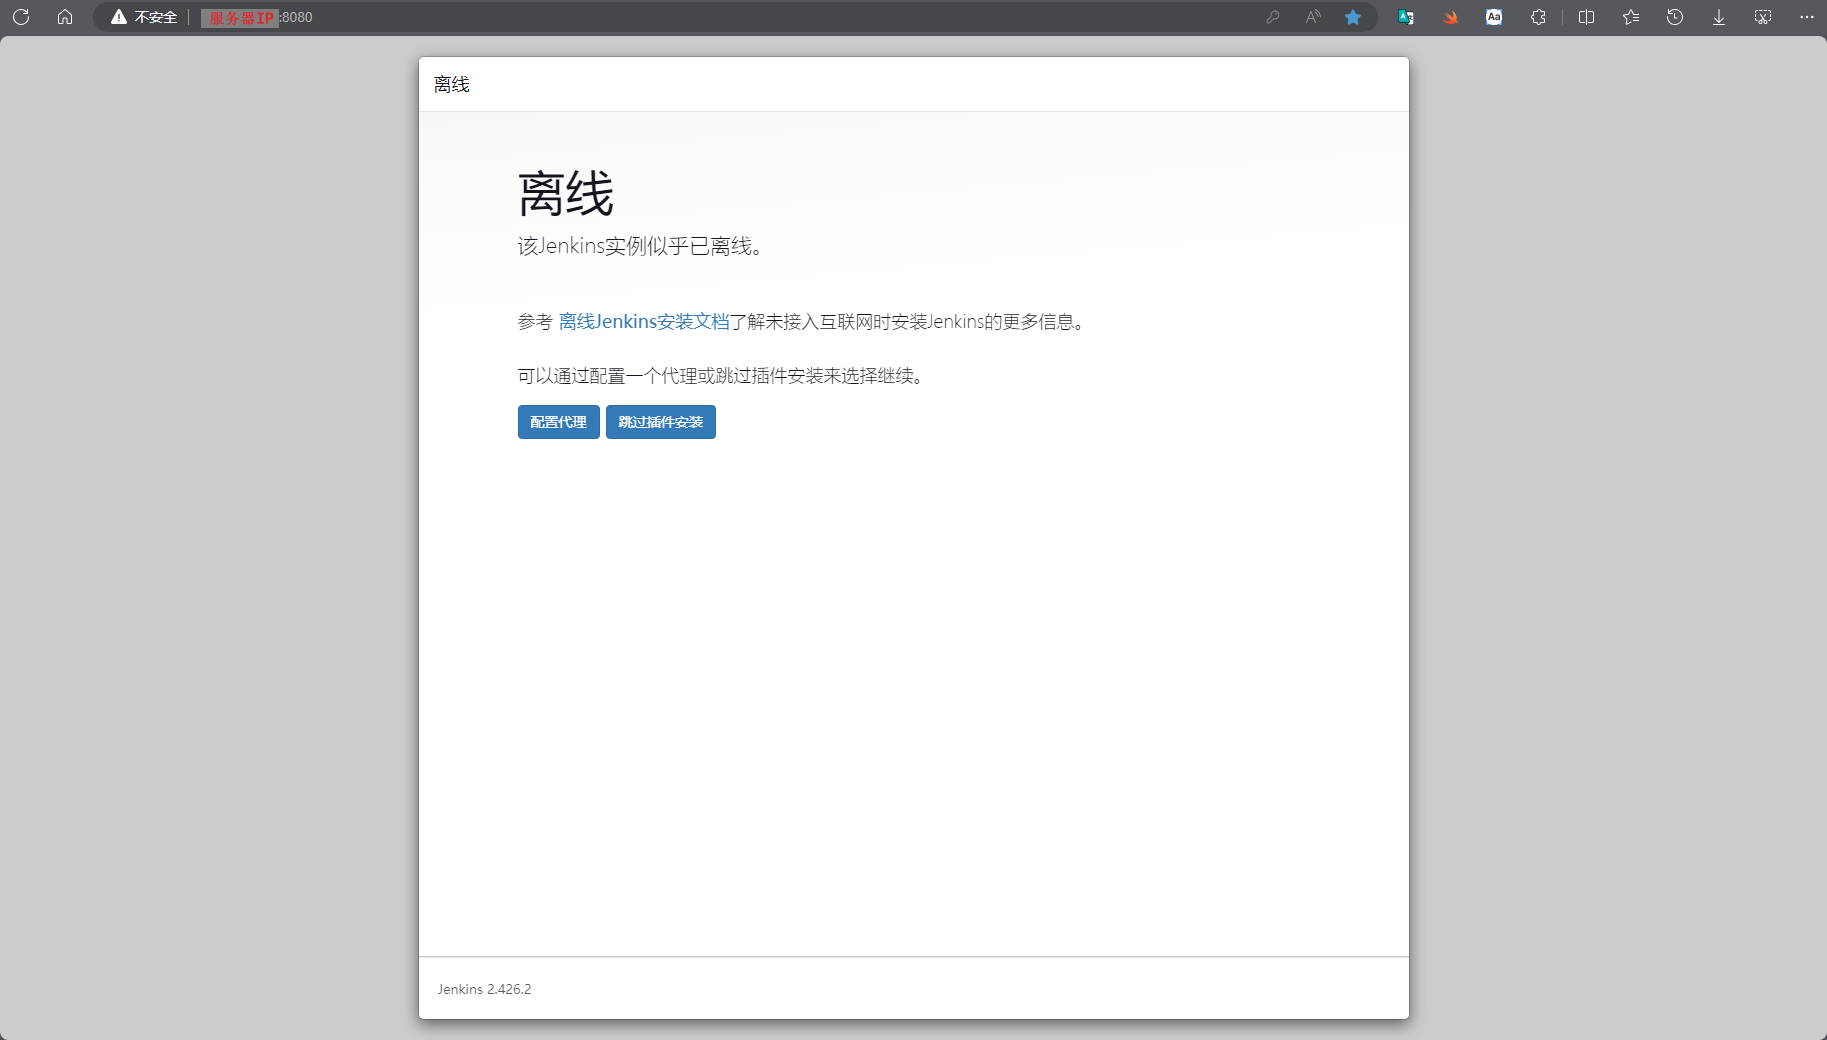Click the screenshot capture icon
Viewport: 1827px width, 1040px height.
point(1763,17)
